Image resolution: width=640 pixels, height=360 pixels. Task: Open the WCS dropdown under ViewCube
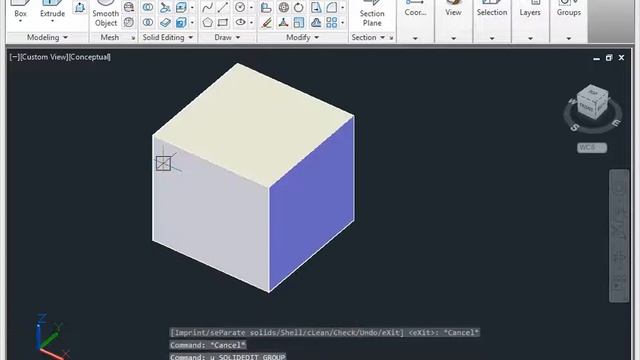tap(592, 148)
